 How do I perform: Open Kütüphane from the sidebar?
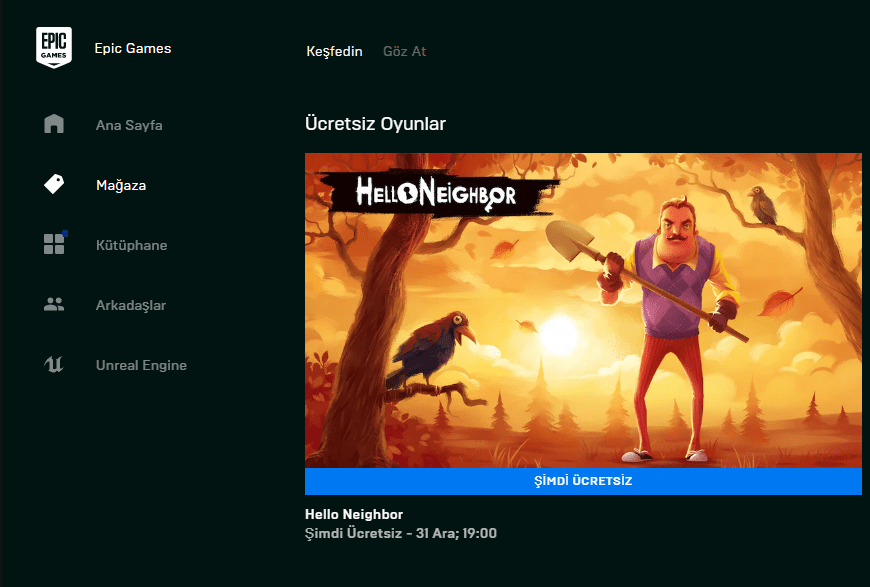click(x=131, y=245)
